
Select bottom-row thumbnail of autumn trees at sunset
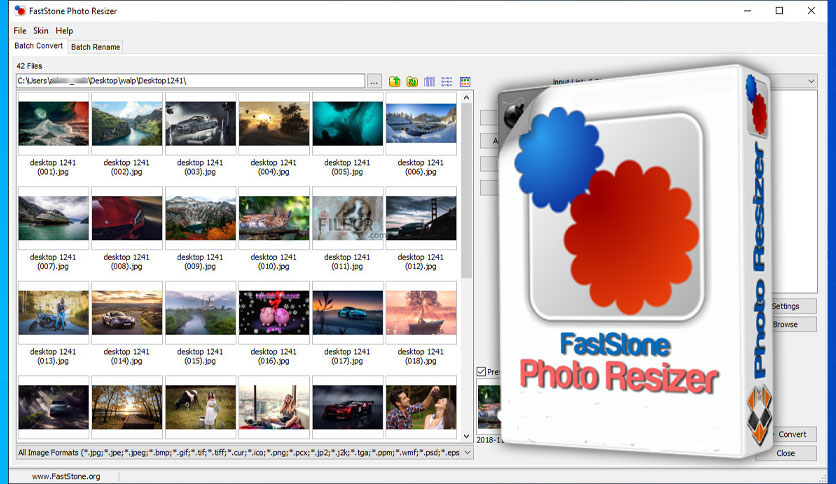tap(127, 408)
